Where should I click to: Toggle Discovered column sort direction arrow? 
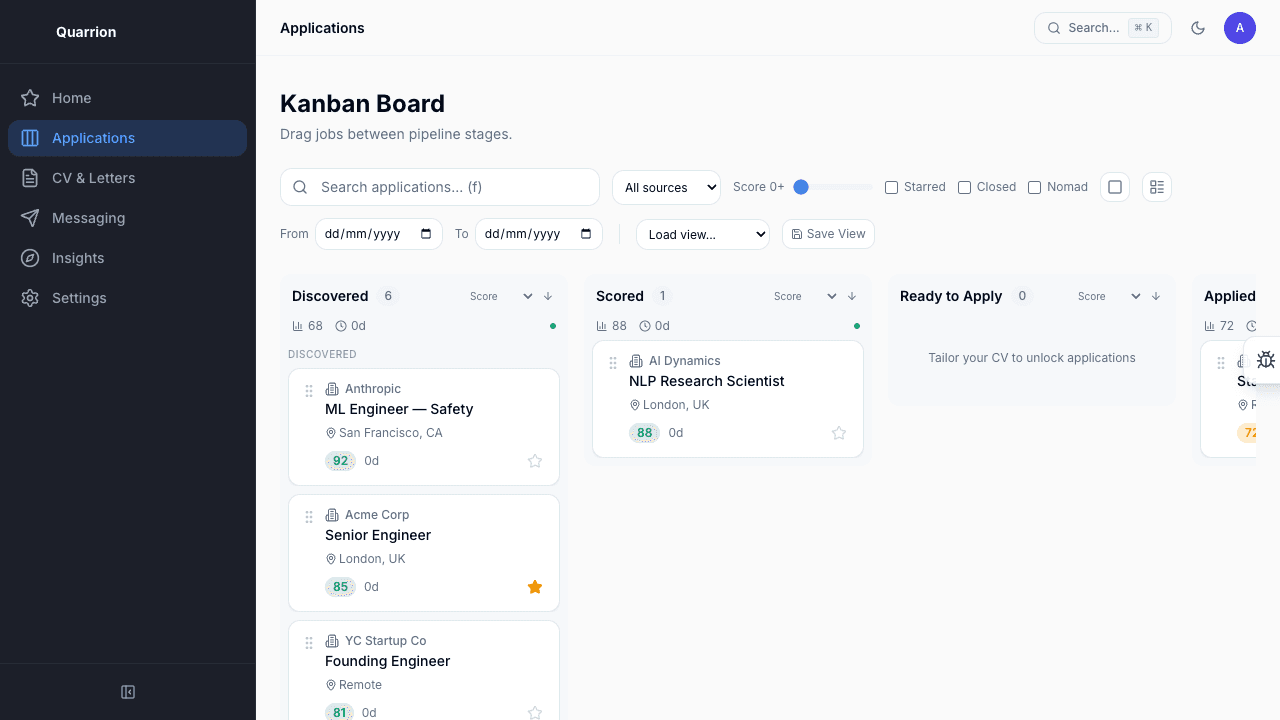tap(548, 296)
